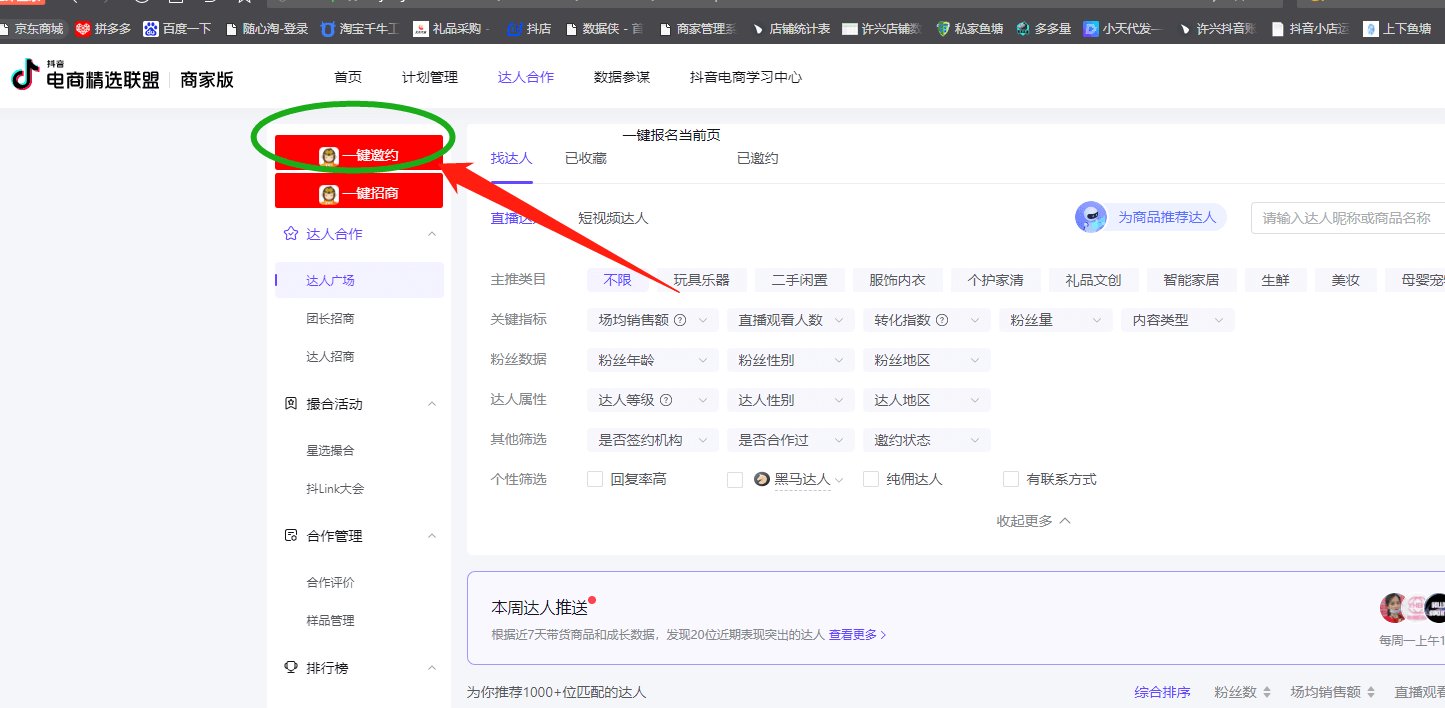Open the 达人地区 dropdown

[926, 400]
